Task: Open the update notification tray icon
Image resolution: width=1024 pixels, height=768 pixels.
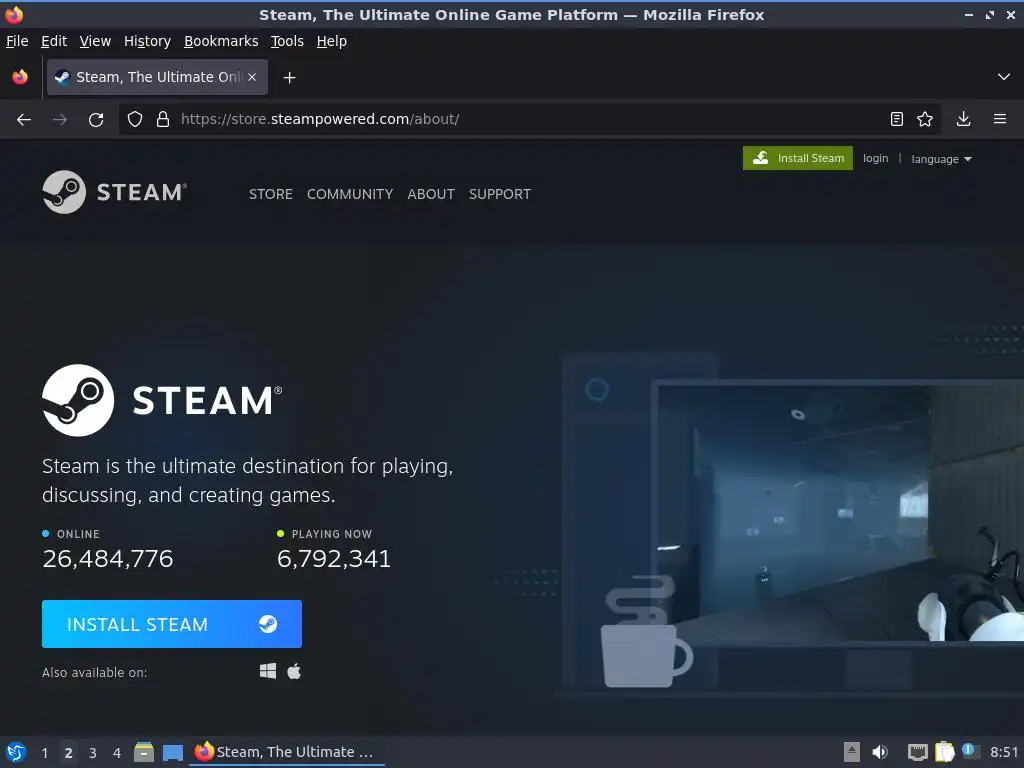Action: (x=970, y=751)
